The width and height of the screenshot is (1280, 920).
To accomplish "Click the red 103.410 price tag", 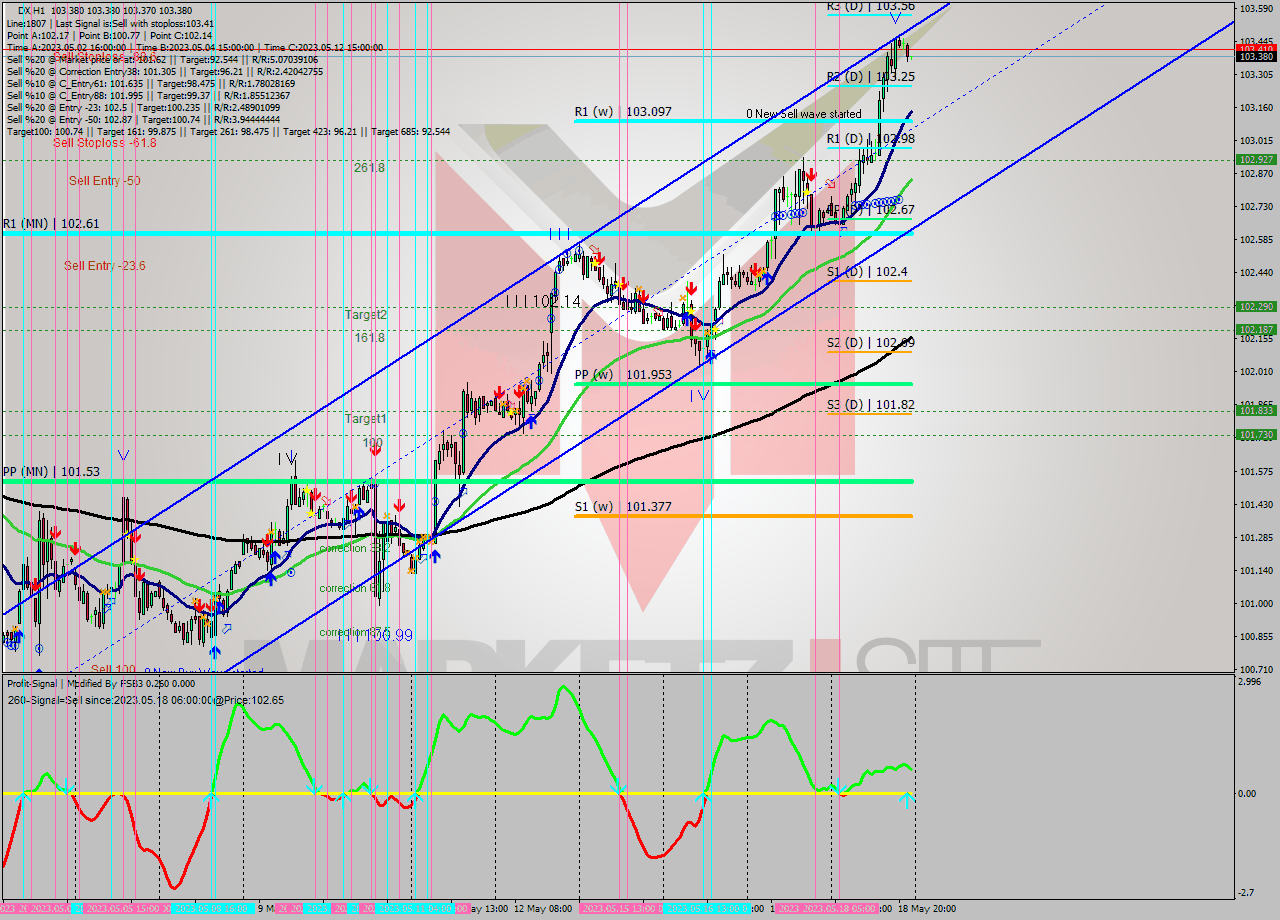I will [x=1256, y=47].
